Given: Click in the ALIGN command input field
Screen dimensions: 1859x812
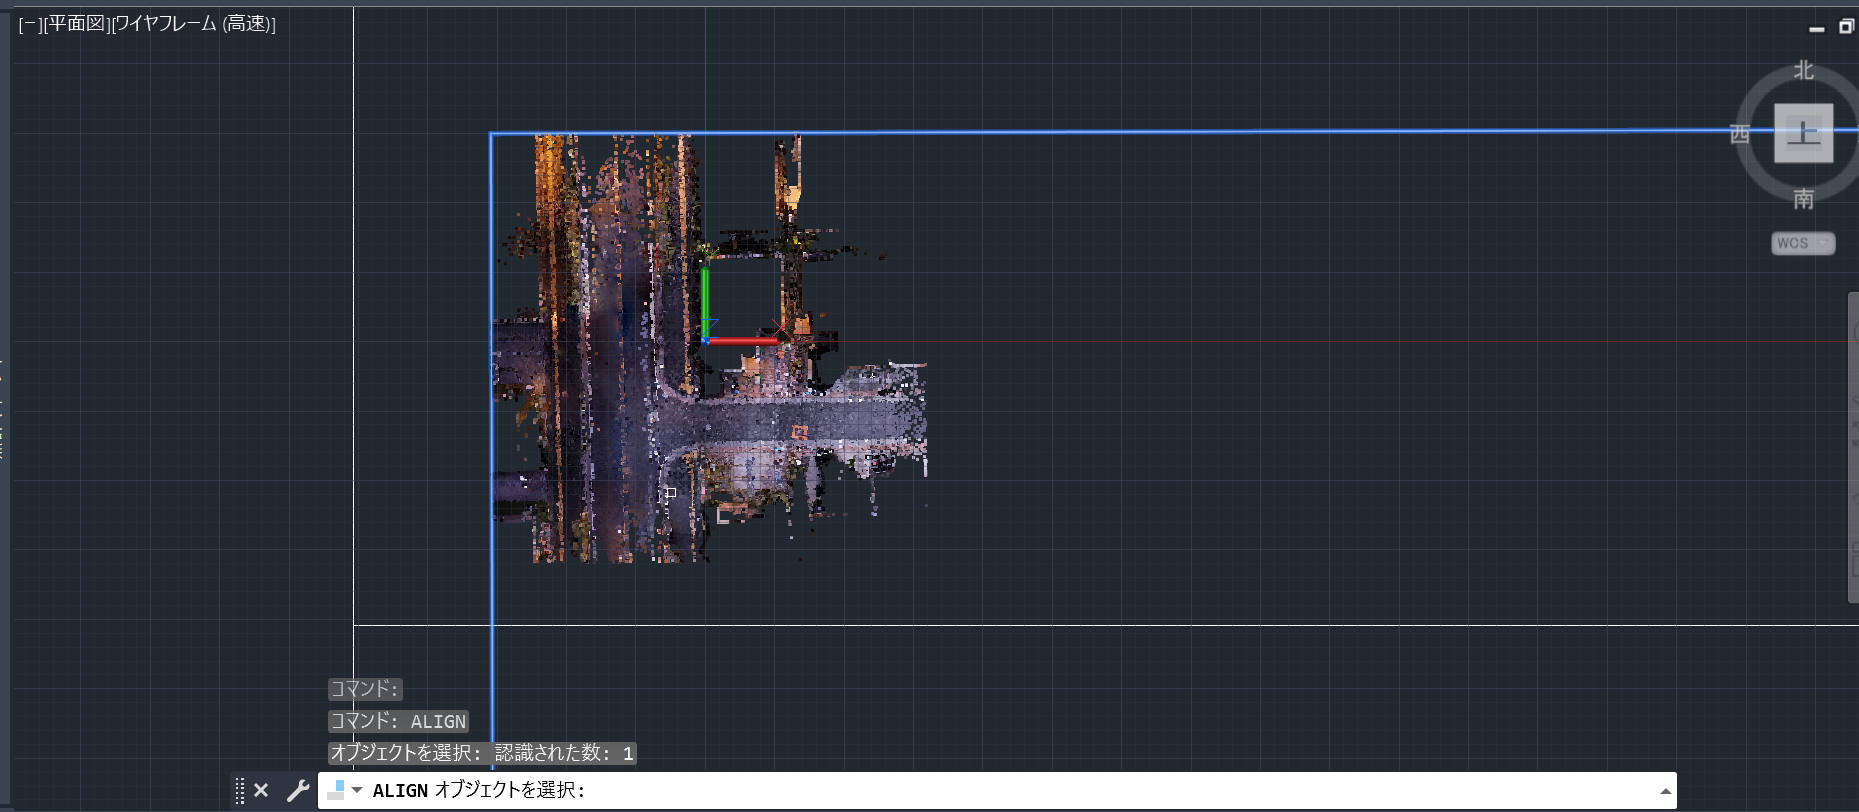Looking at the screenshot, I should click(1000, 790).
